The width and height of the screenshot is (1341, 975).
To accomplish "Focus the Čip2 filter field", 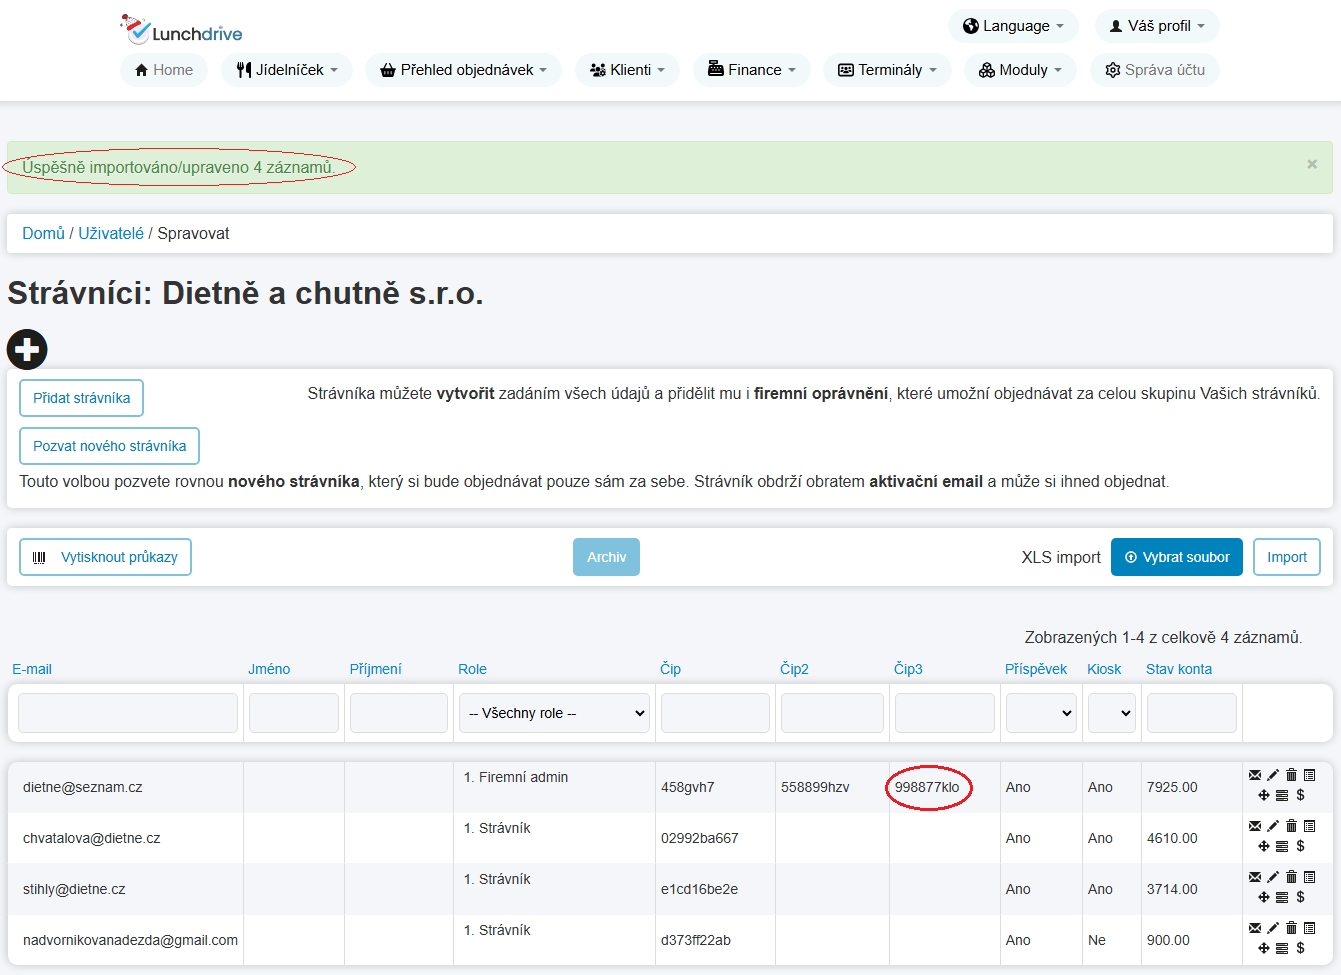I will coord(832,713).
